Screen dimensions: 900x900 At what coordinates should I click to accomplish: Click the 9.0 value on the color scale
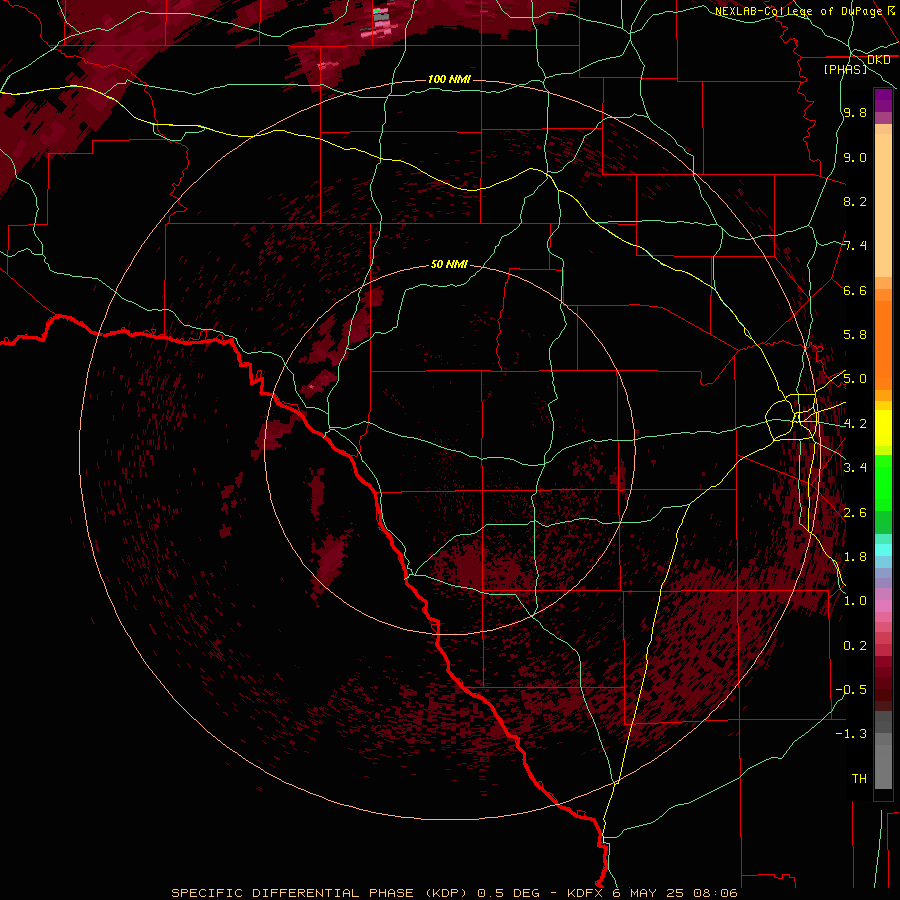click(x=855, y=157)
